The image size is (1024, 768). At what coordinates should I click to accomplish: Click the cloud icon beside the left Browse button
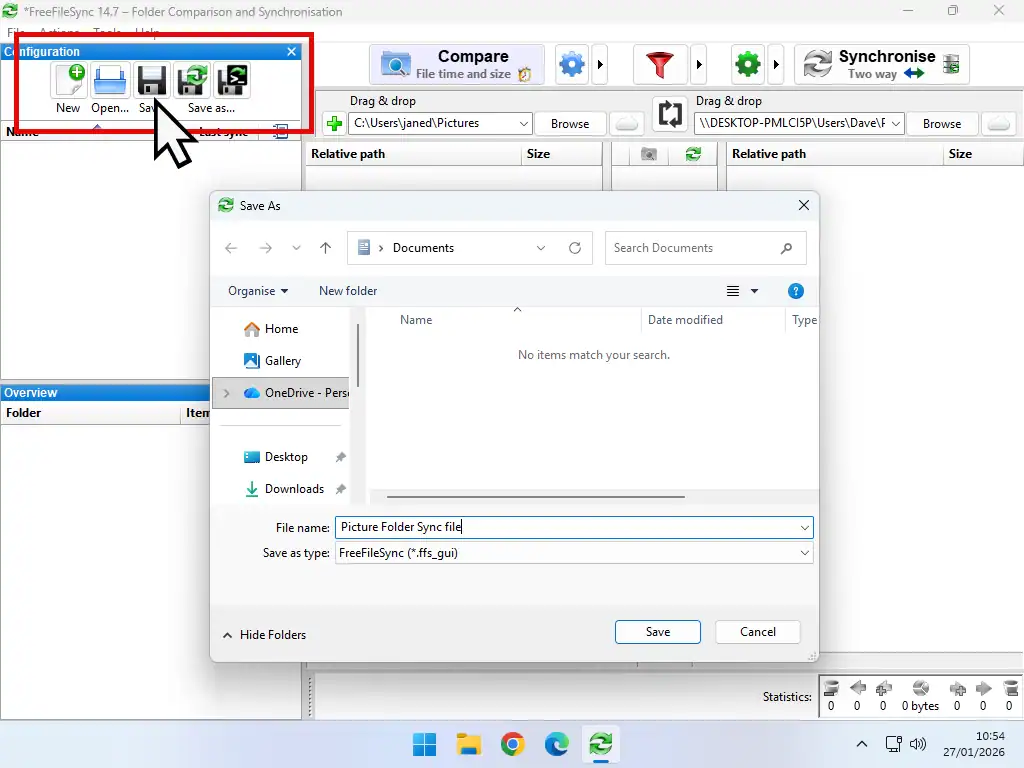coord(627,123)
